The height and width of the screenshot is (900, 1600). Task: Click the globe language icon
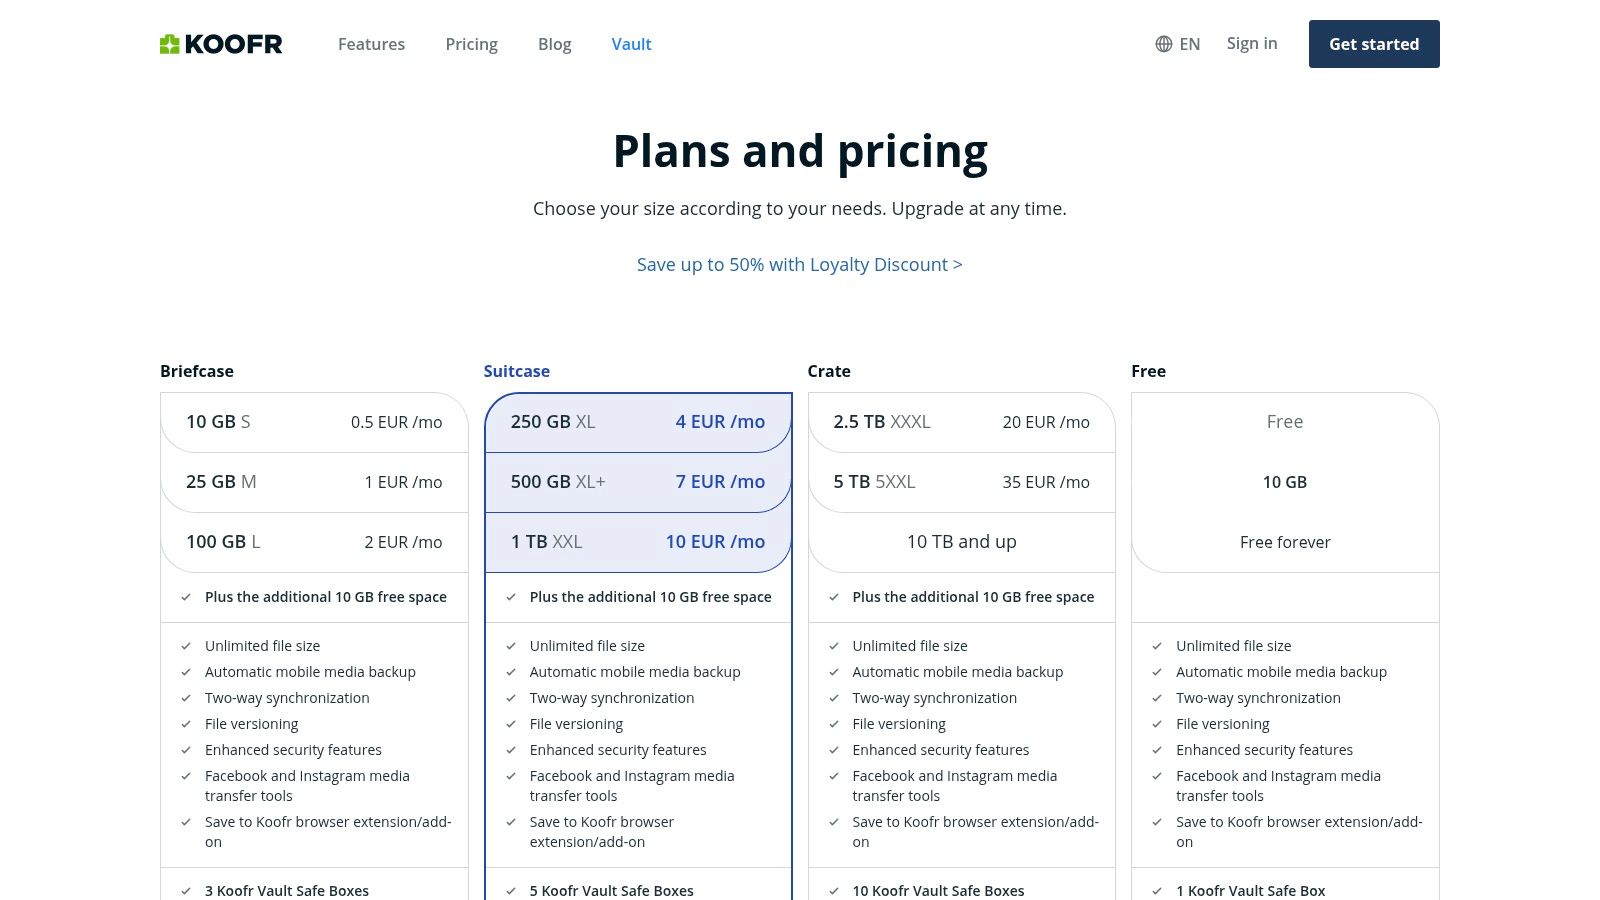point(1164,44)
